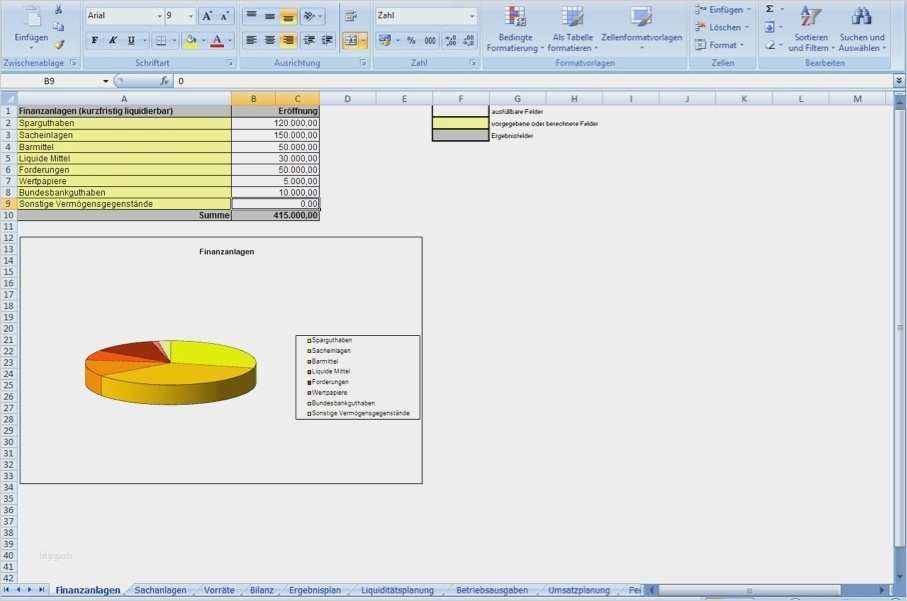This screenshot has height=601, width=907.
Task: Center text horizontally
Action: pyautogui.click(x=270, y=40)
